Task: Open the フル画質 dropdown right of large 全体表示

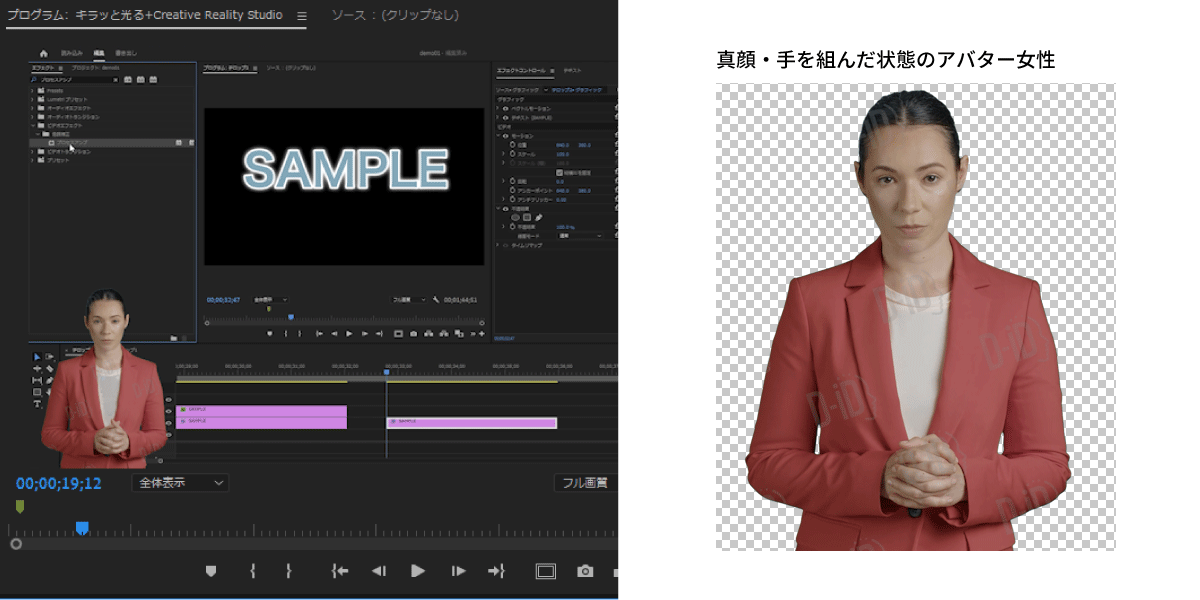Action: (x=585, y=483)
